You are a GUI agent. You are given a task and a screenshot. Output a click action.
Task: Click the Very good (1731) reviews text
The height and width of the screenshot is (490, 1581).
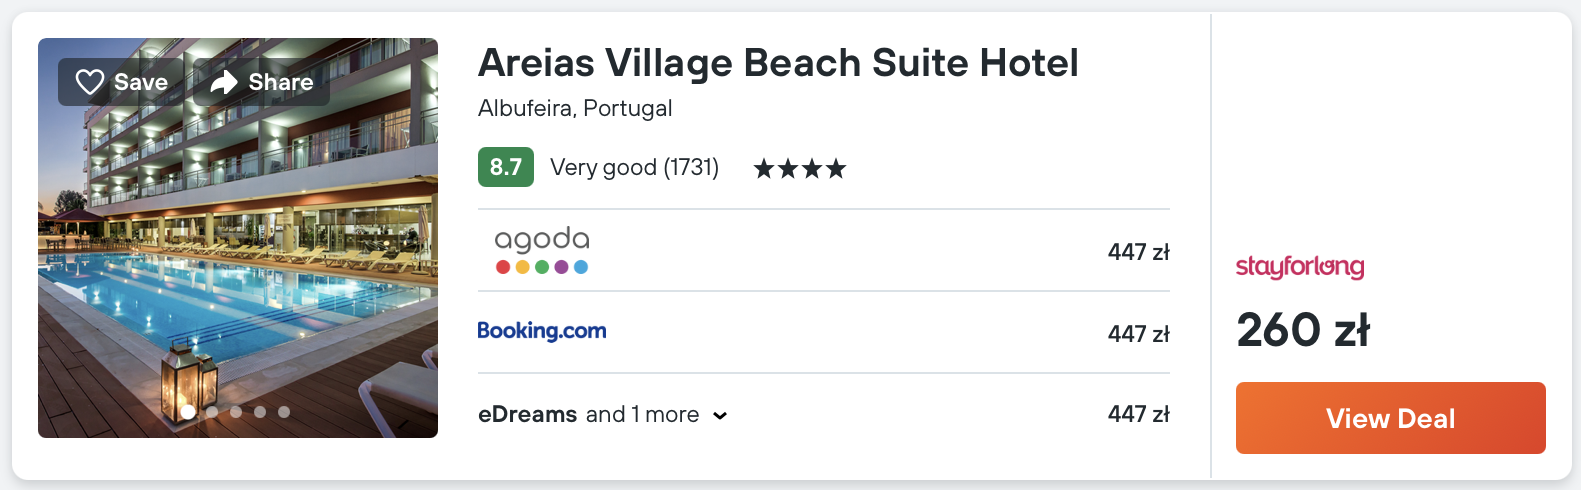click(x=634, y=167)
